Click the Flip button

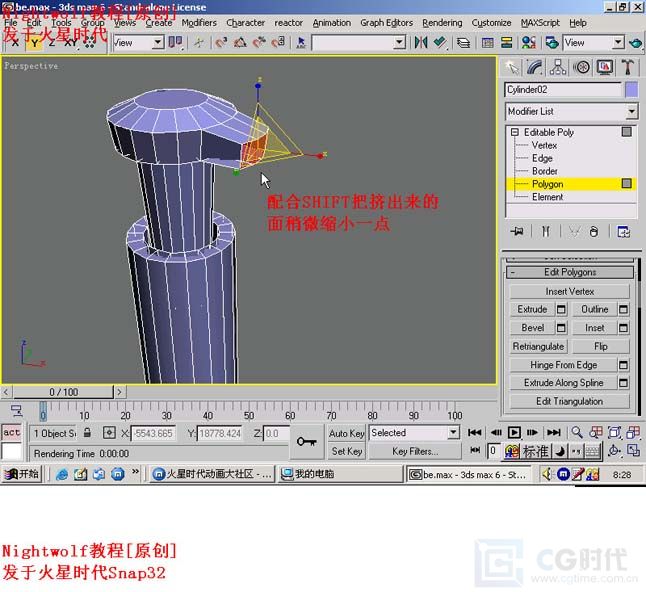click(x=601, y=346)
